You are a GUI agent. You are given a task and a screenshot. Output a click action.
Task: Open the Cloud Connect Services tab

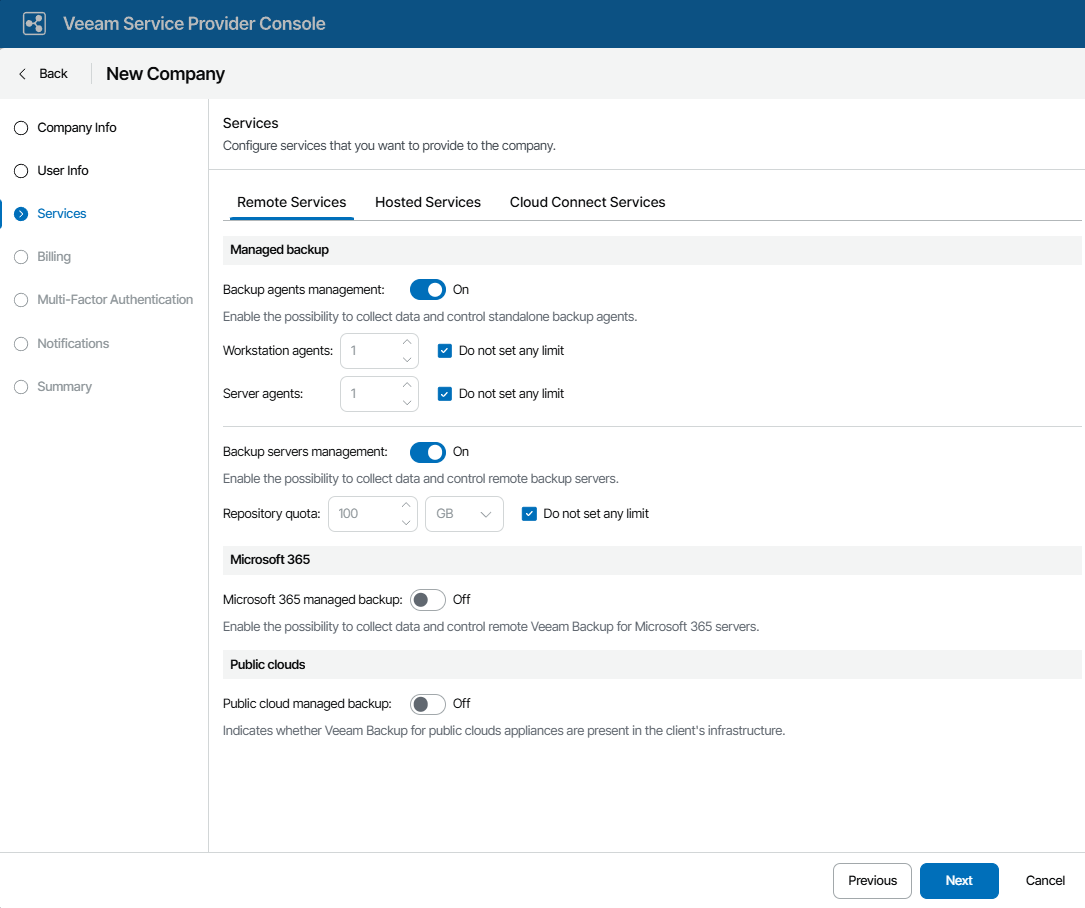587,202
